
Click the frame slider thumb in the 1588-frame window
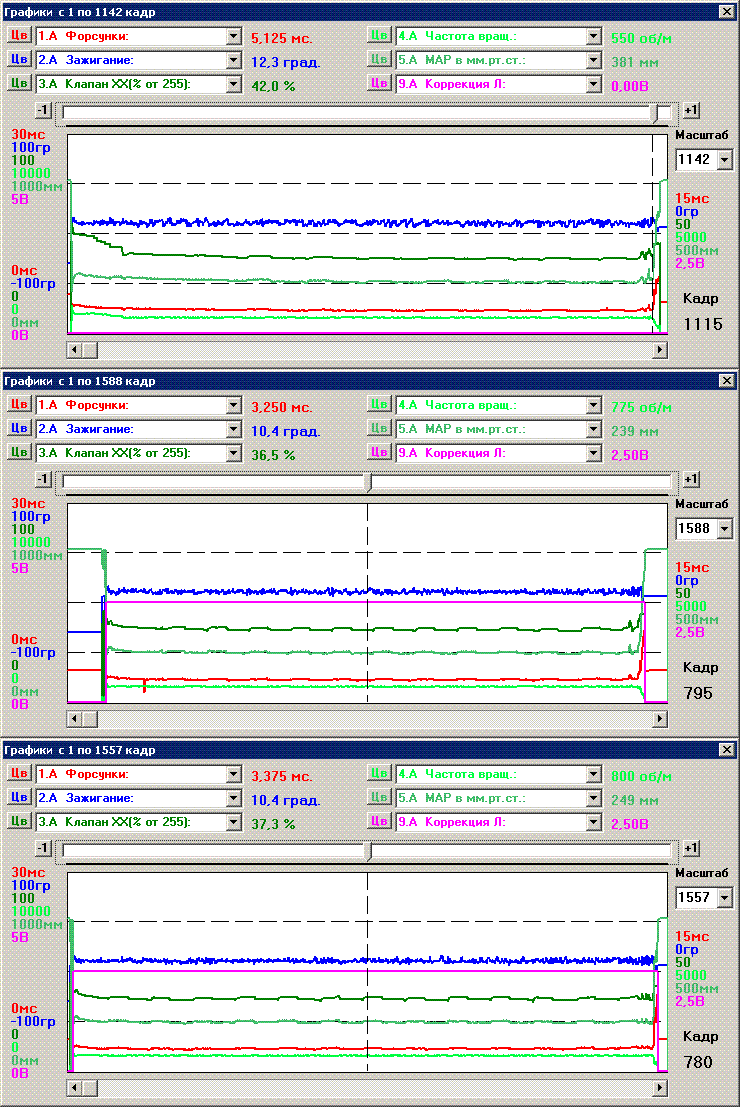369,481
